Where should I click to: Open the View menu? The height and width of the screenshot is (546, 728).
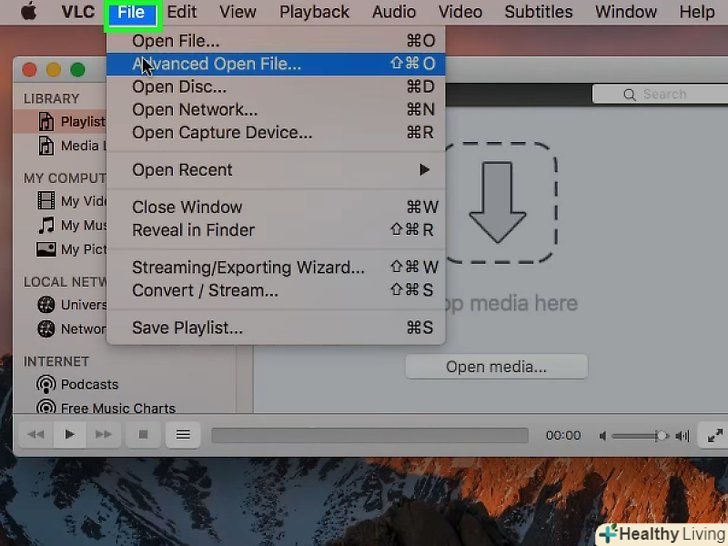click(238, 12)
